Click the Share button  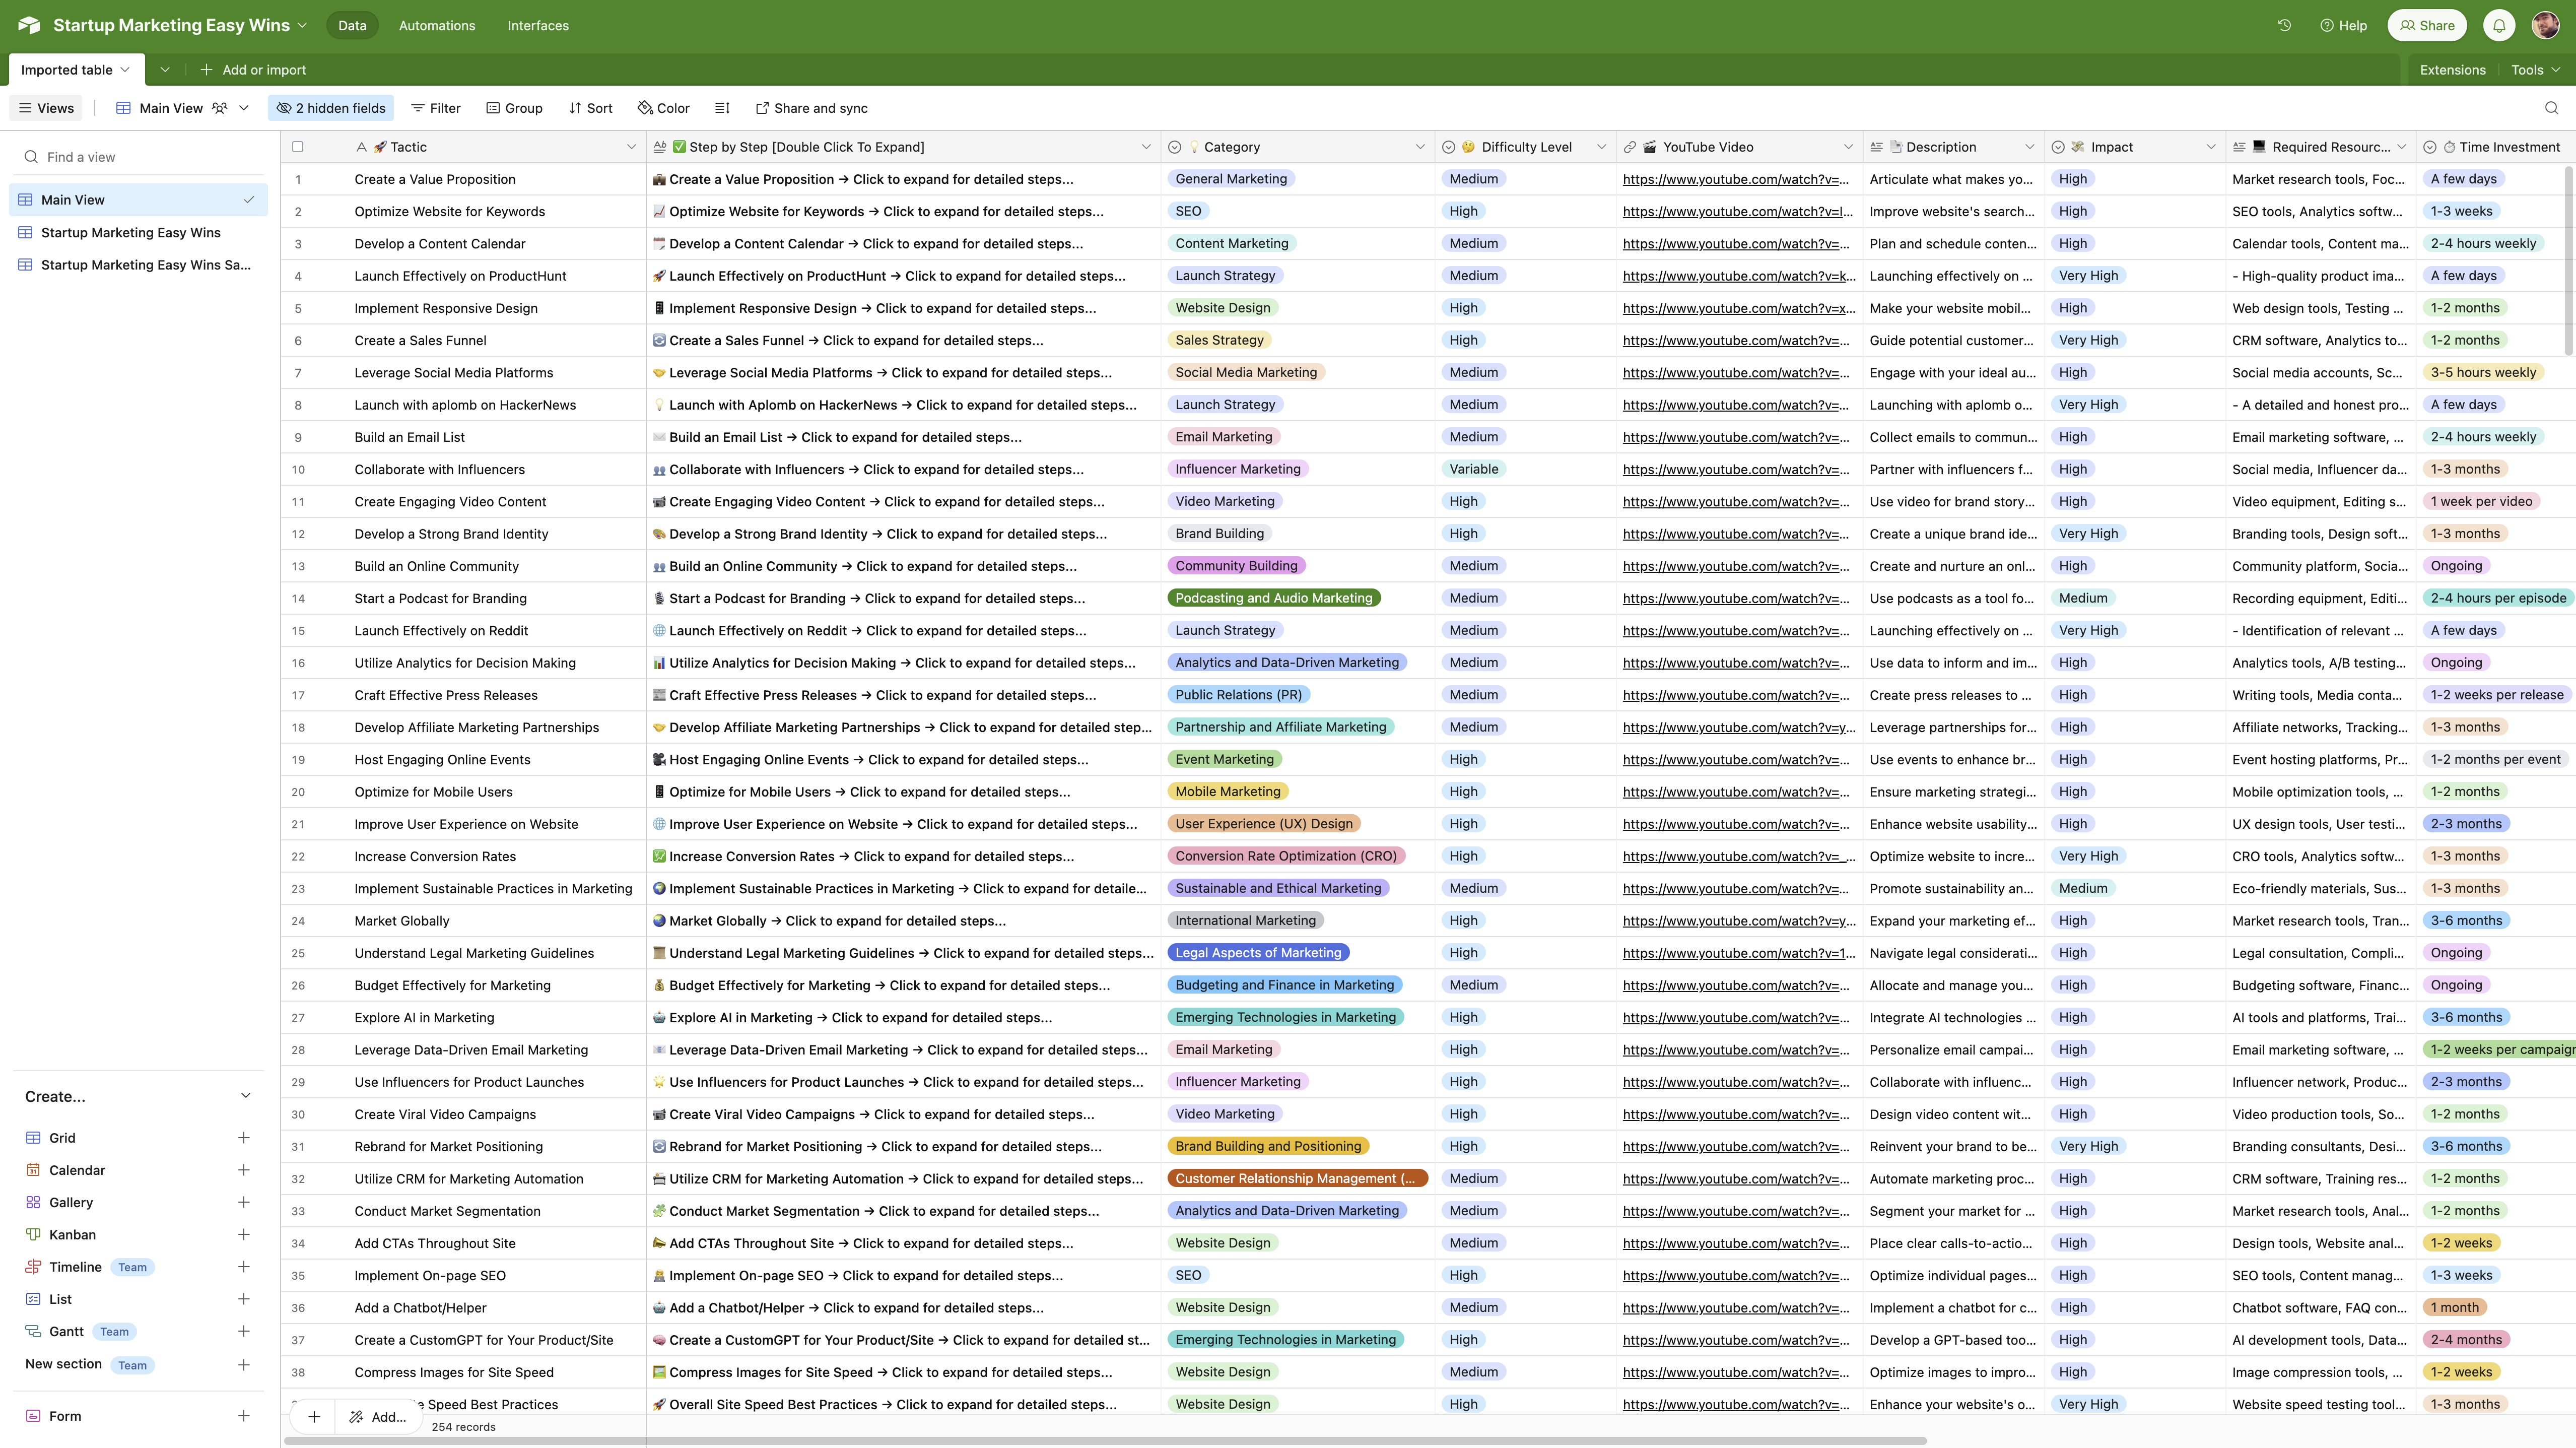click(x=2427, y=25)
